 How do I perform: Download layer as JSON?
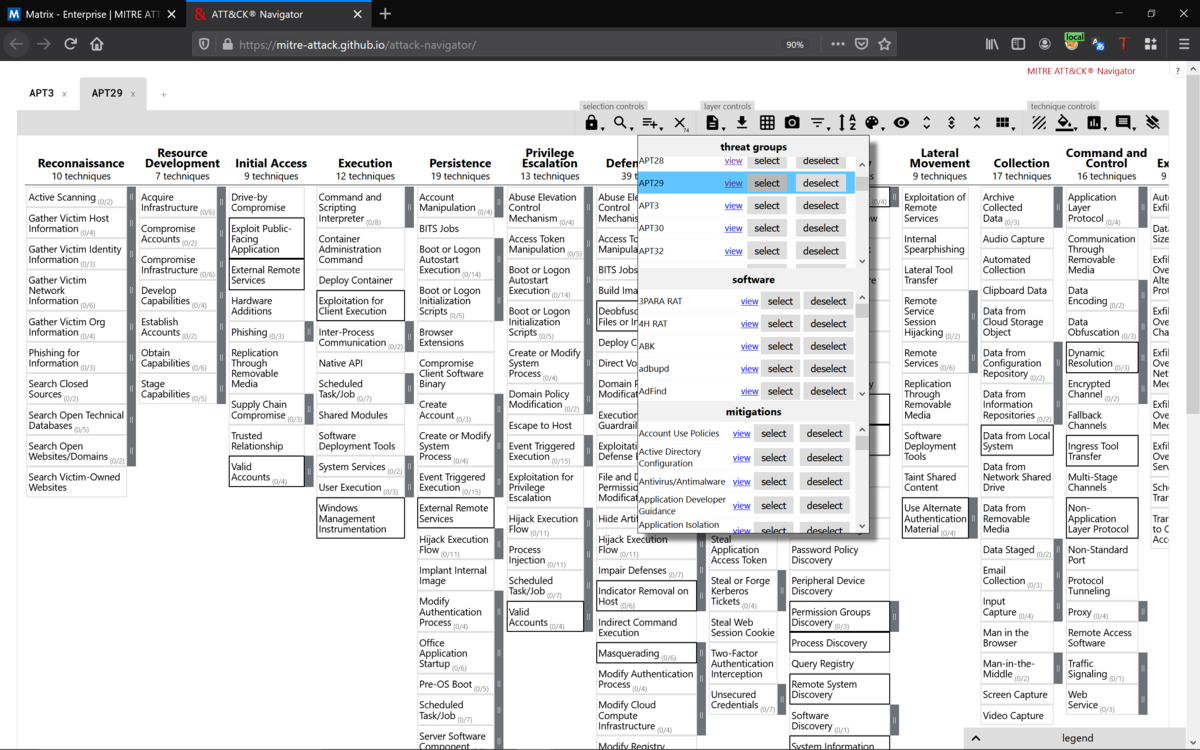(742, 123)
